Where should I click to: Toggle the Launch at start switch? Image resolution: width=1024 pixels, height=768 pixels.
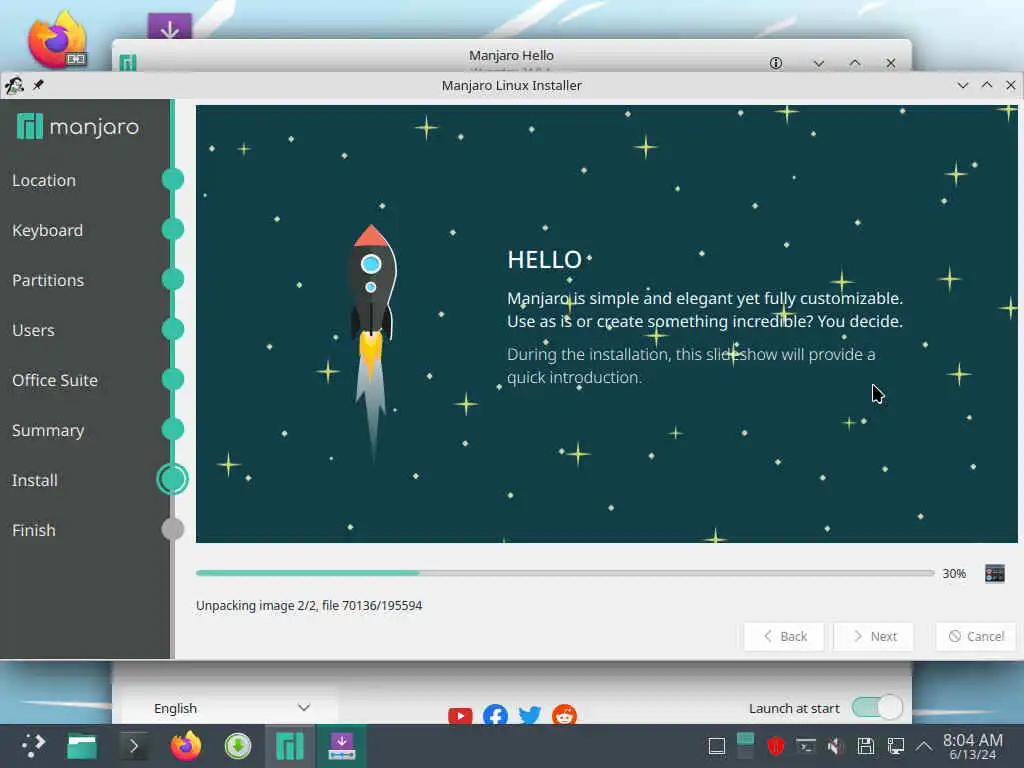(x=877, y=707)
